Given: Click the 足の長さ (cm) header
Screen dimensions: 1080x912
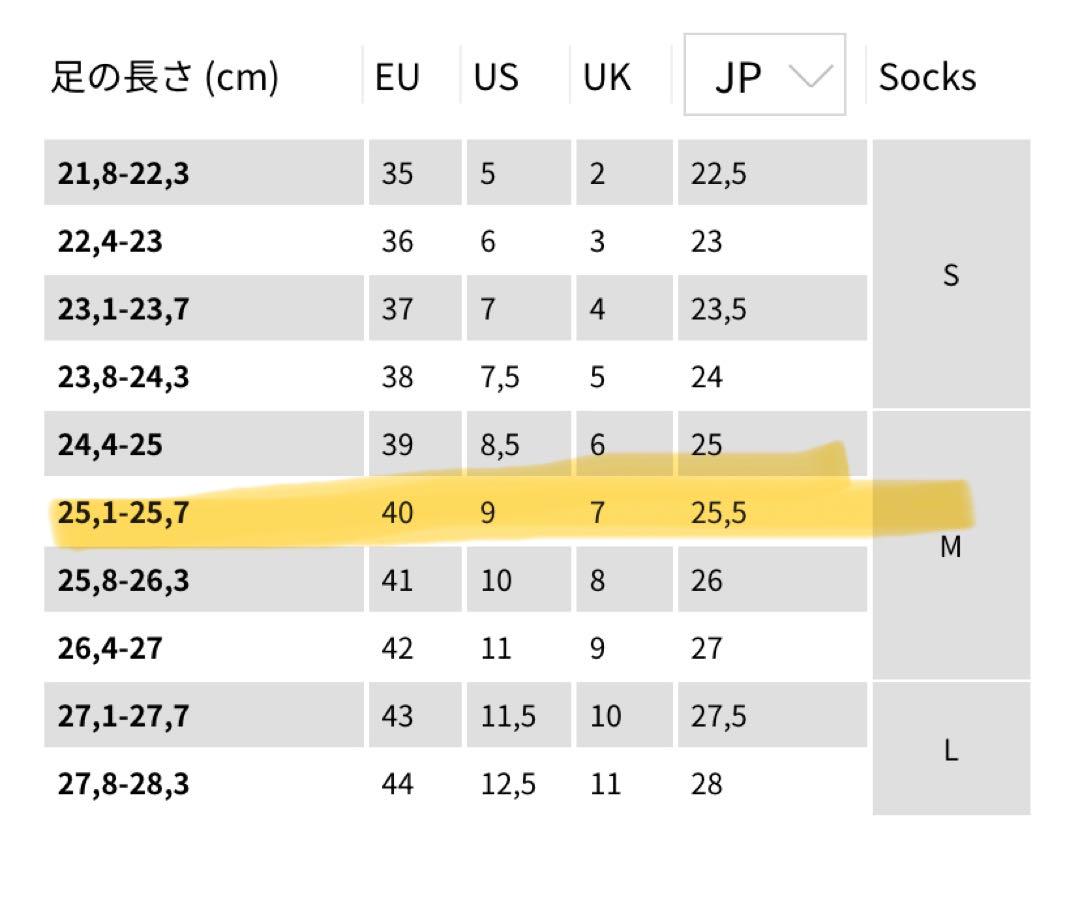Looking at the screenshot, I should point(165,76).
